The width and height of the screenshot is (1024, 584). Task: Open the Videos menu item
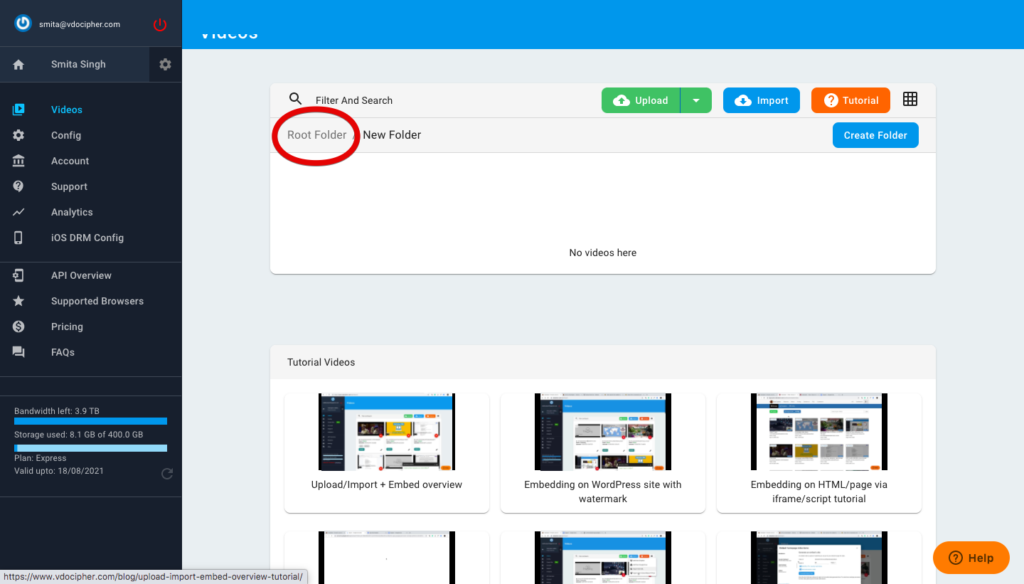tap(67, 110)
